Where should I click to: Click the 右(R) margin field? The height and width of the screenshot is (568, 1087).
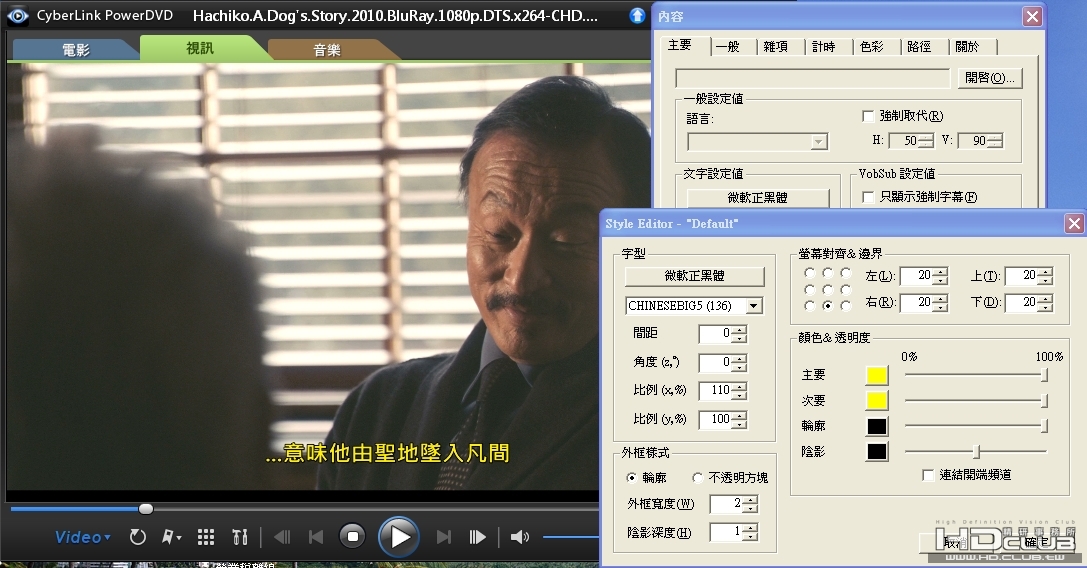[916, 302]
